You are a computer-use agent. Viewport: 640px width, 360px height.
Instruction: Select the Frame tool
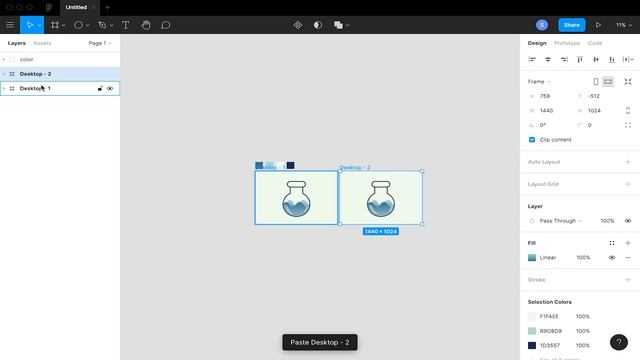click(x=55, y=25)
